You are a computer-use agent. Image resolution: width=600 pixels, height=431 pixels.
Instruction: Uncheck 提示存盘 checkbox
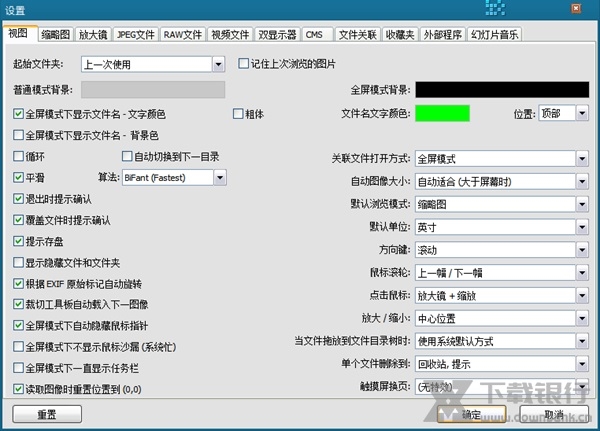(x=18, y=241)
